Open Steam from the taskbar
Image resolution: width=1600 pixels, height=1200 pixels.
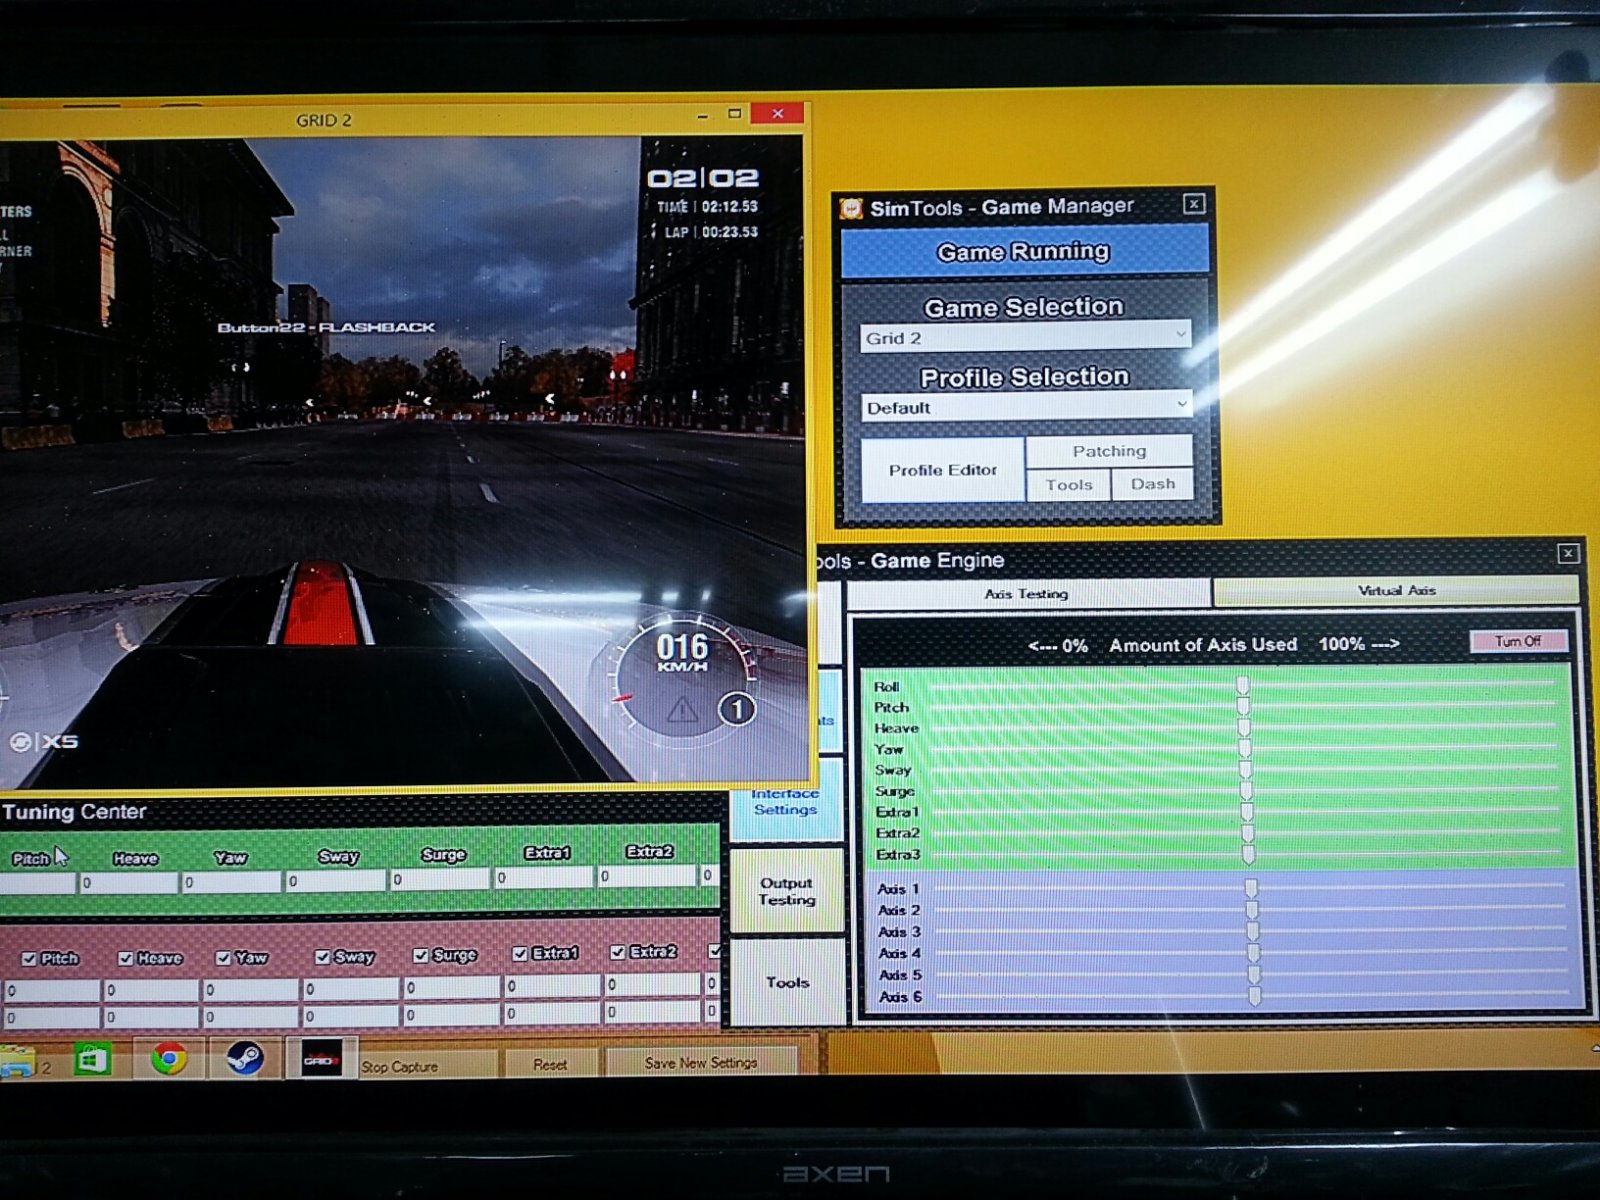point(243,1058)
